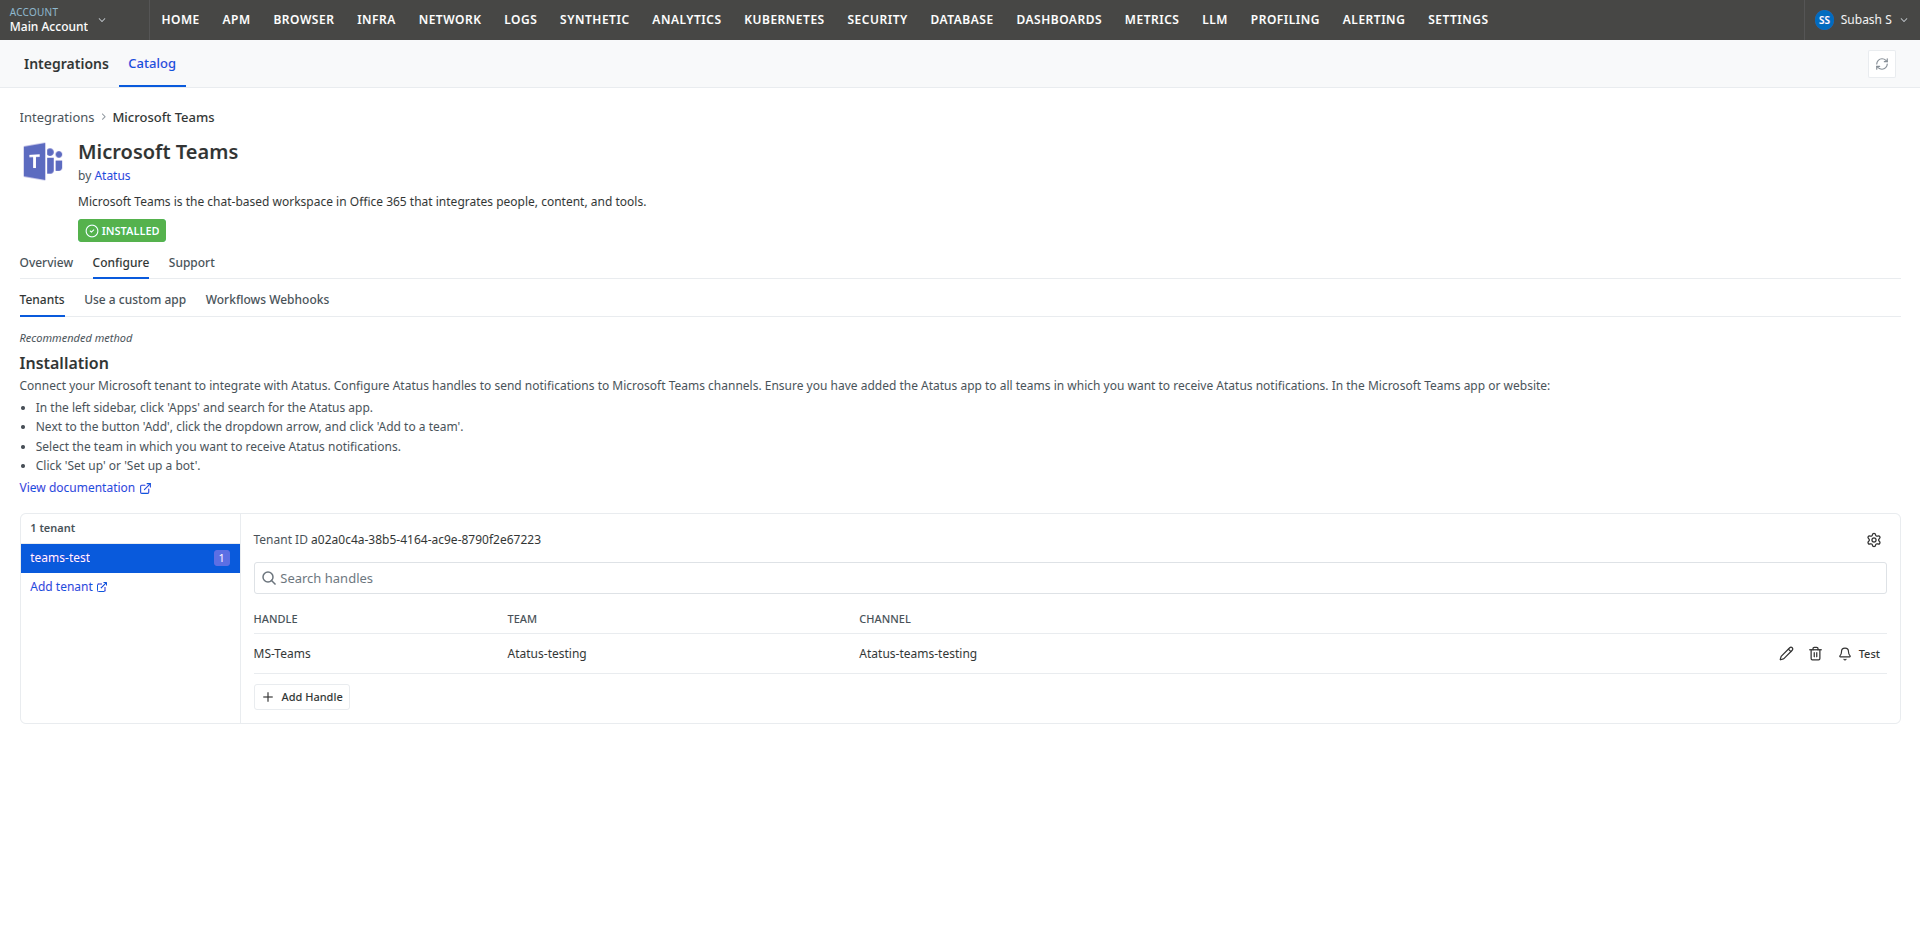
Task: Select the Configure tab
Action: click(x=121, y=263)
